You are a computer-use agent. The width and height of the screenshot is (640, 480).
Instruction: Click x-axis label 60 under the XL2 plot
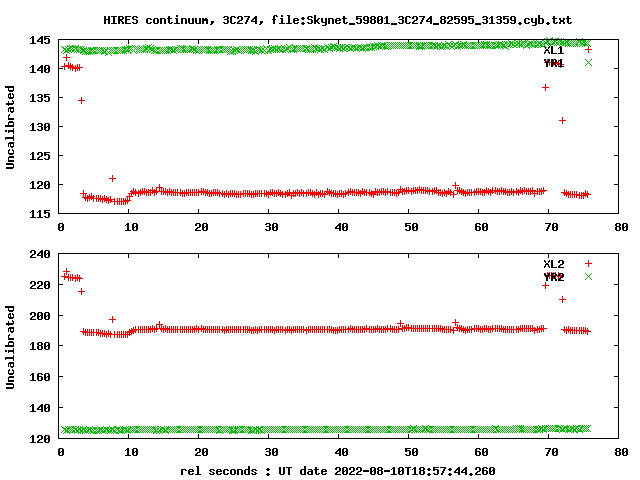pos(482,453)
